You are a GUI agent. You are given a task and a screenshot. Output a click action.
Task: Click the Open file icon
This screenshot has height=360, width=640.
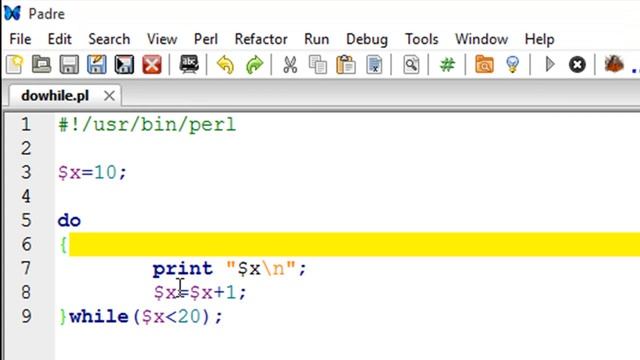point(42,64)
